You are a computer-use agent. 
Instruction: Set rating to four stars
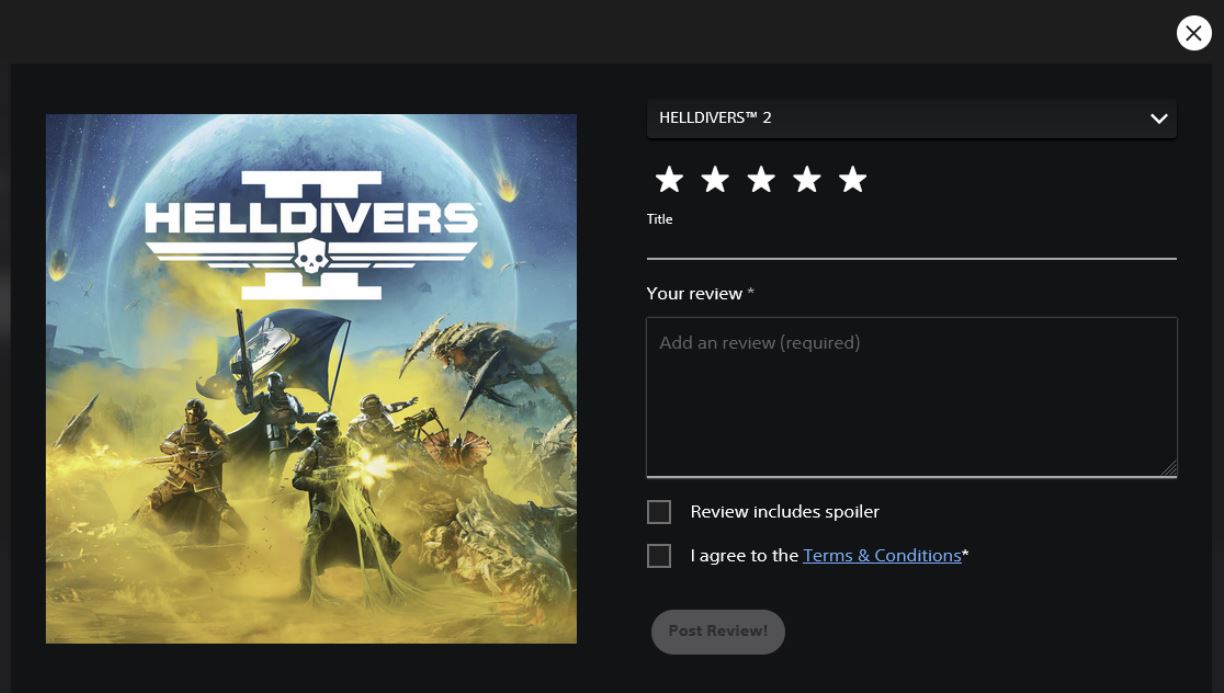807,180
